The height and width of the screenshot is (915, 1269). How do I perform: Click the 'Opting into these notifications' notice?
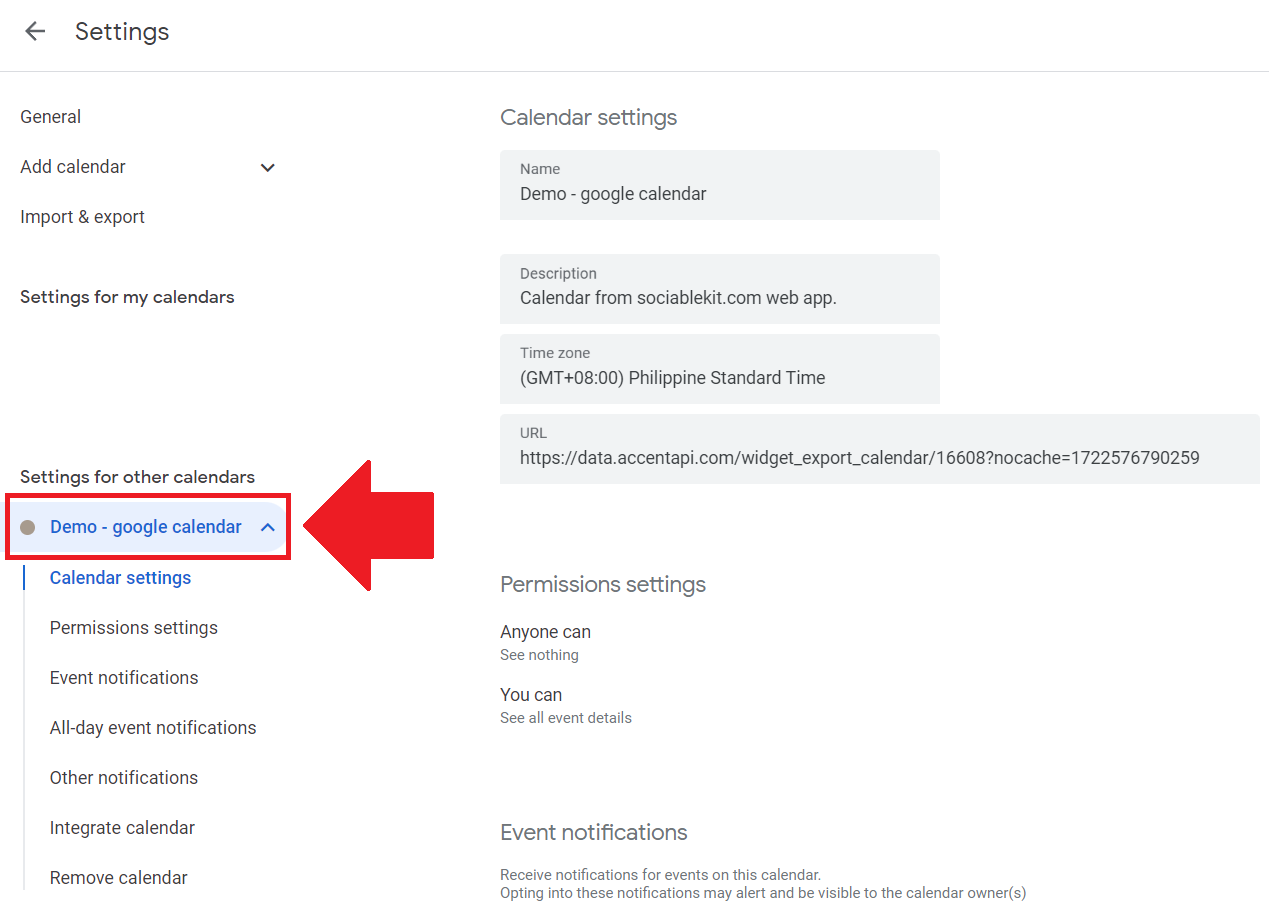[x=763, y=893]
